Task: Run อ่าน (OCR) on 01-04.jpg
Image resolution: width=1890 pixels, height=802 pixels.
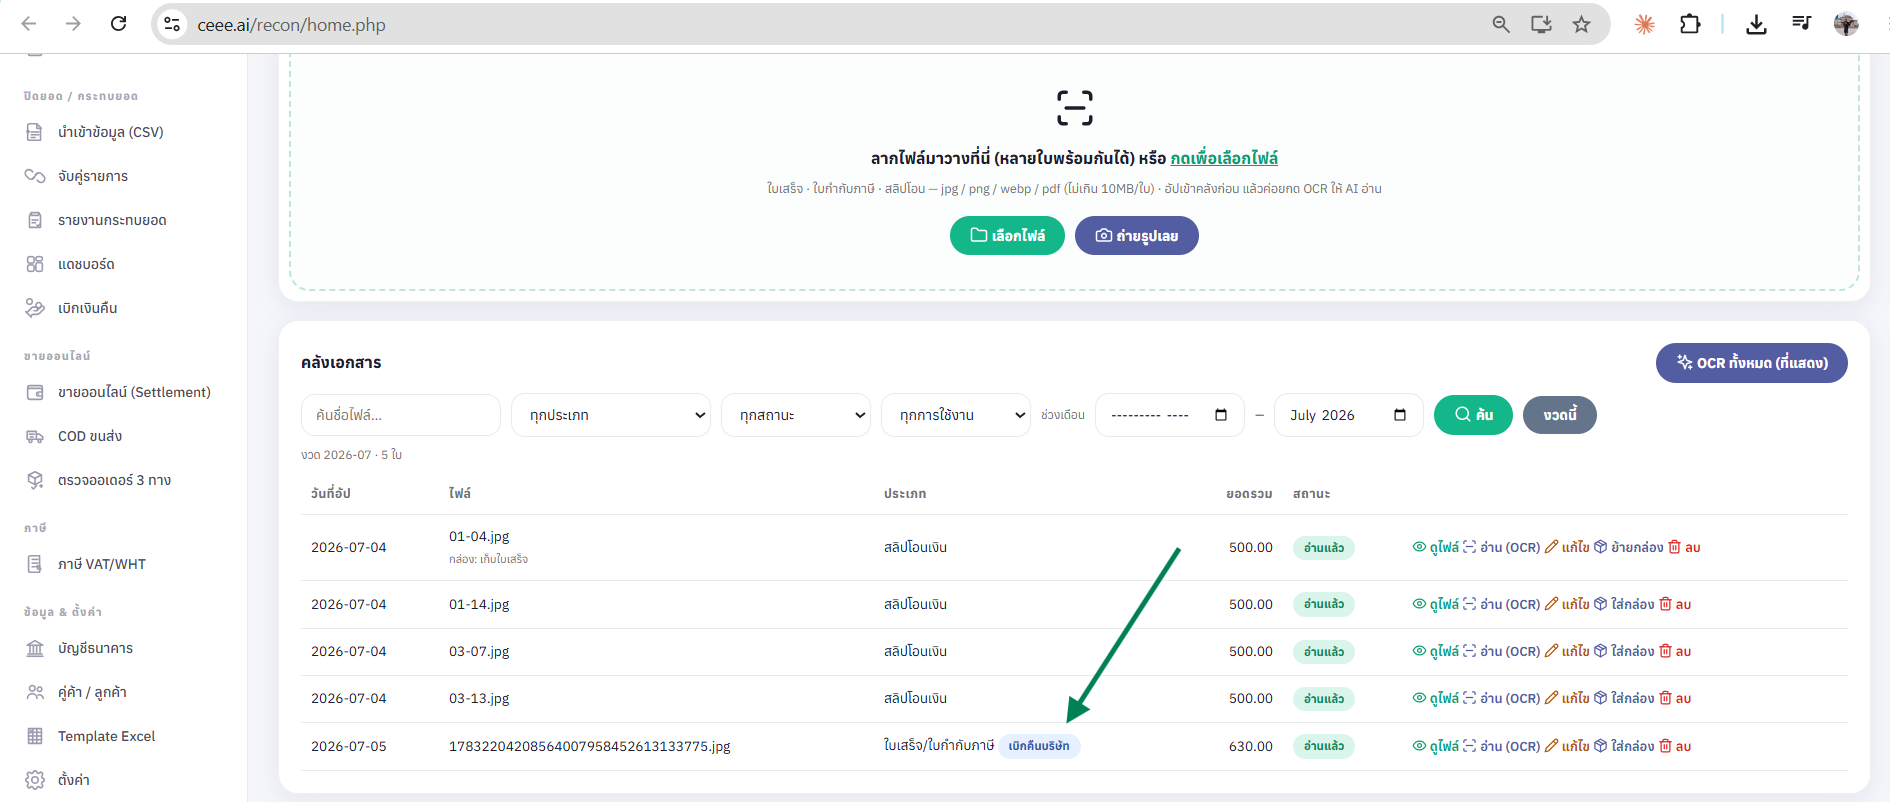Action: [1501, 547]
